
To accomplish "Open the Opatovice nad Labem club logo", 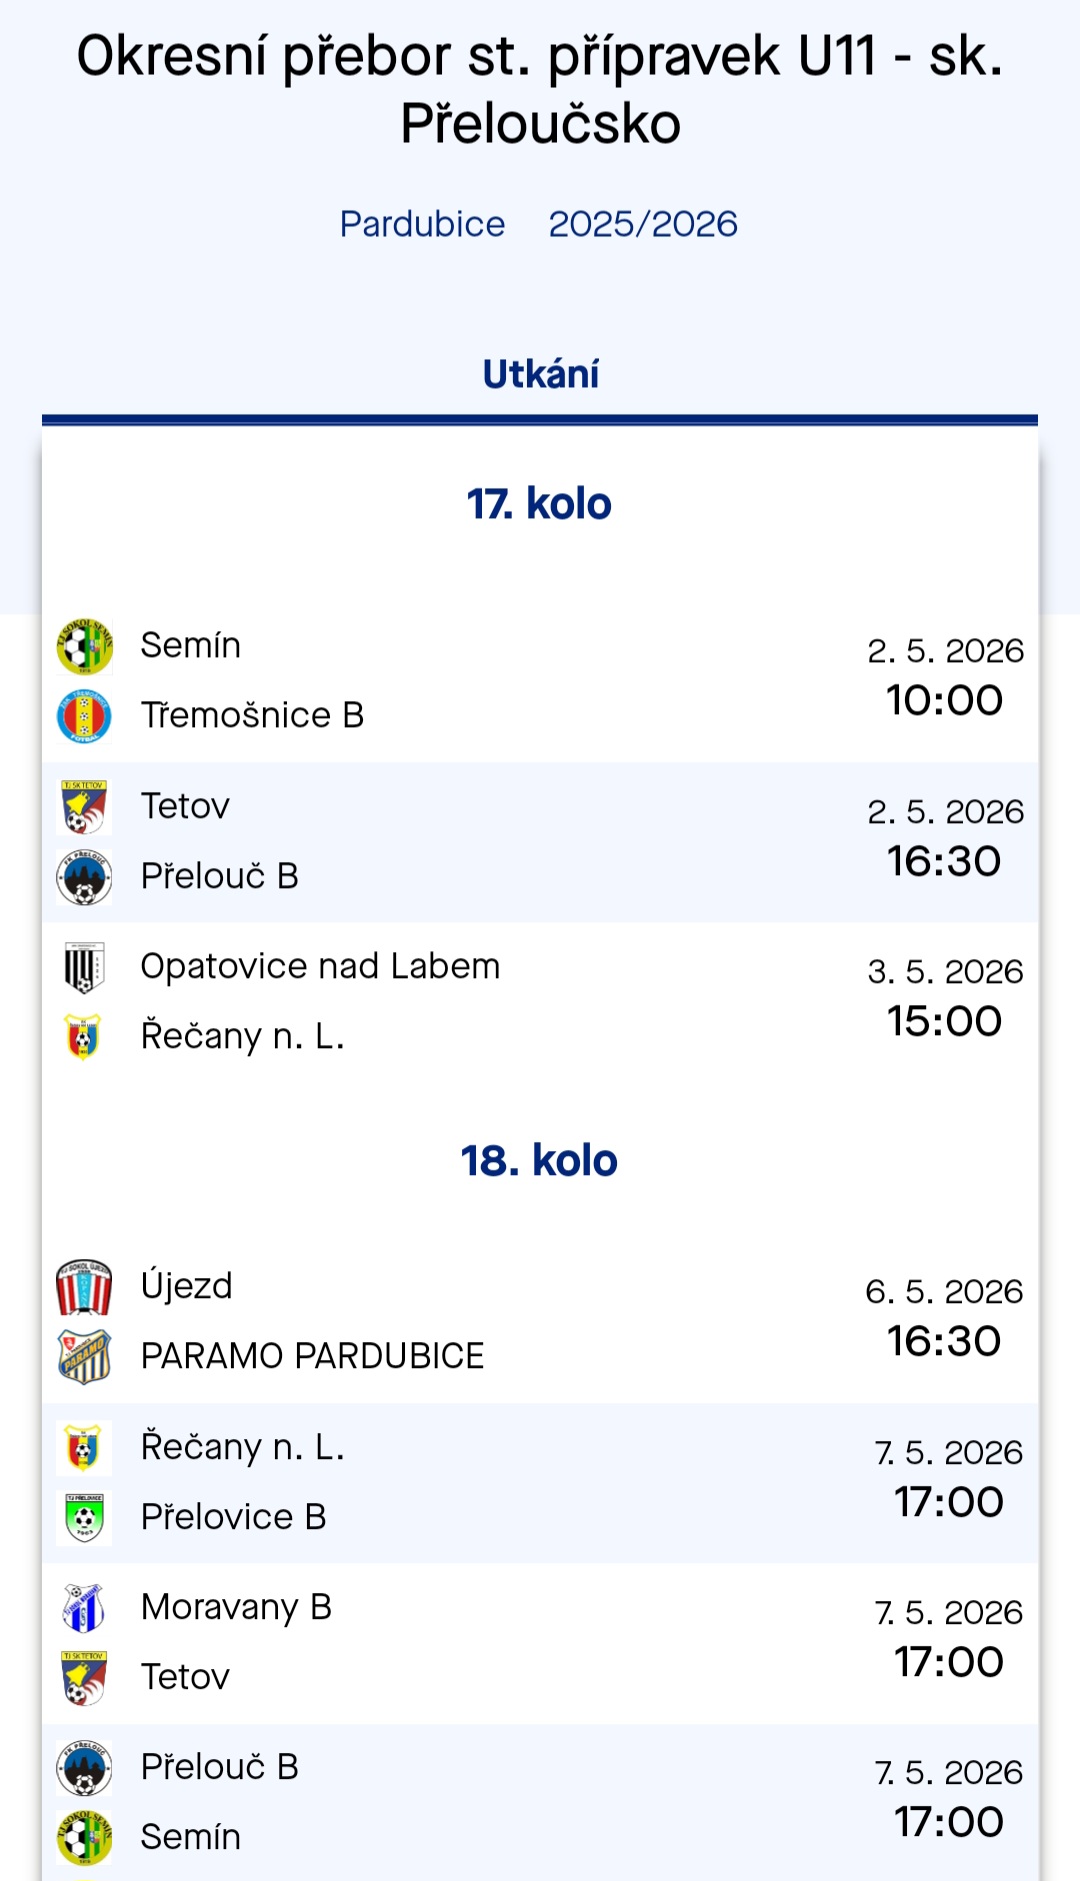I will pyautogui.click(x=84, y=966).
